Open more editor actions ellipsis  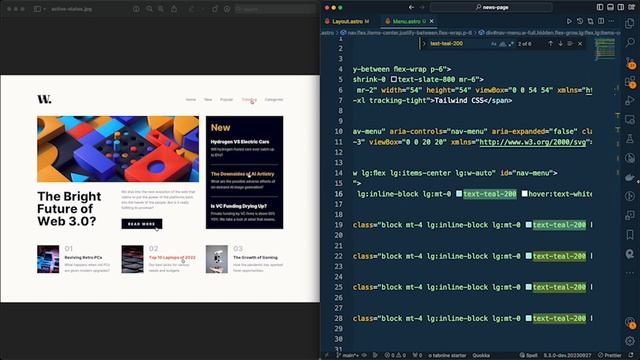611,21
